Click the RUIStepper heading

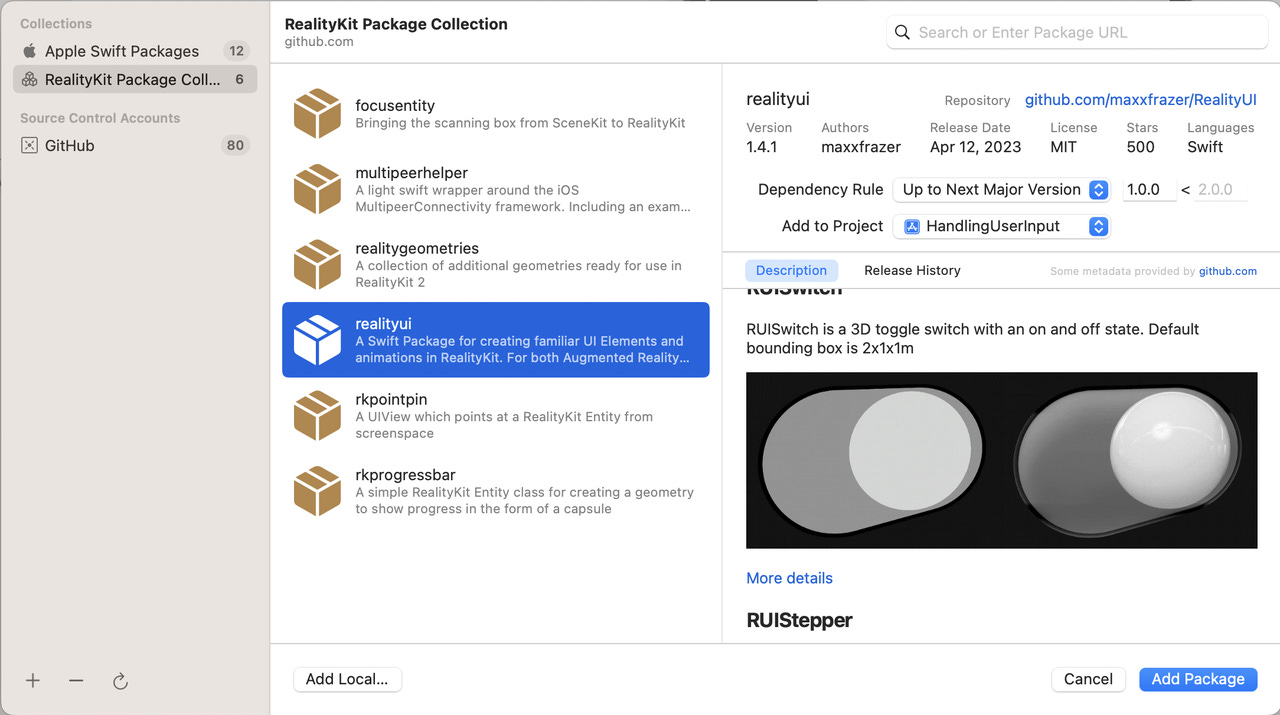pyautogui.click(x=799, y=620)
